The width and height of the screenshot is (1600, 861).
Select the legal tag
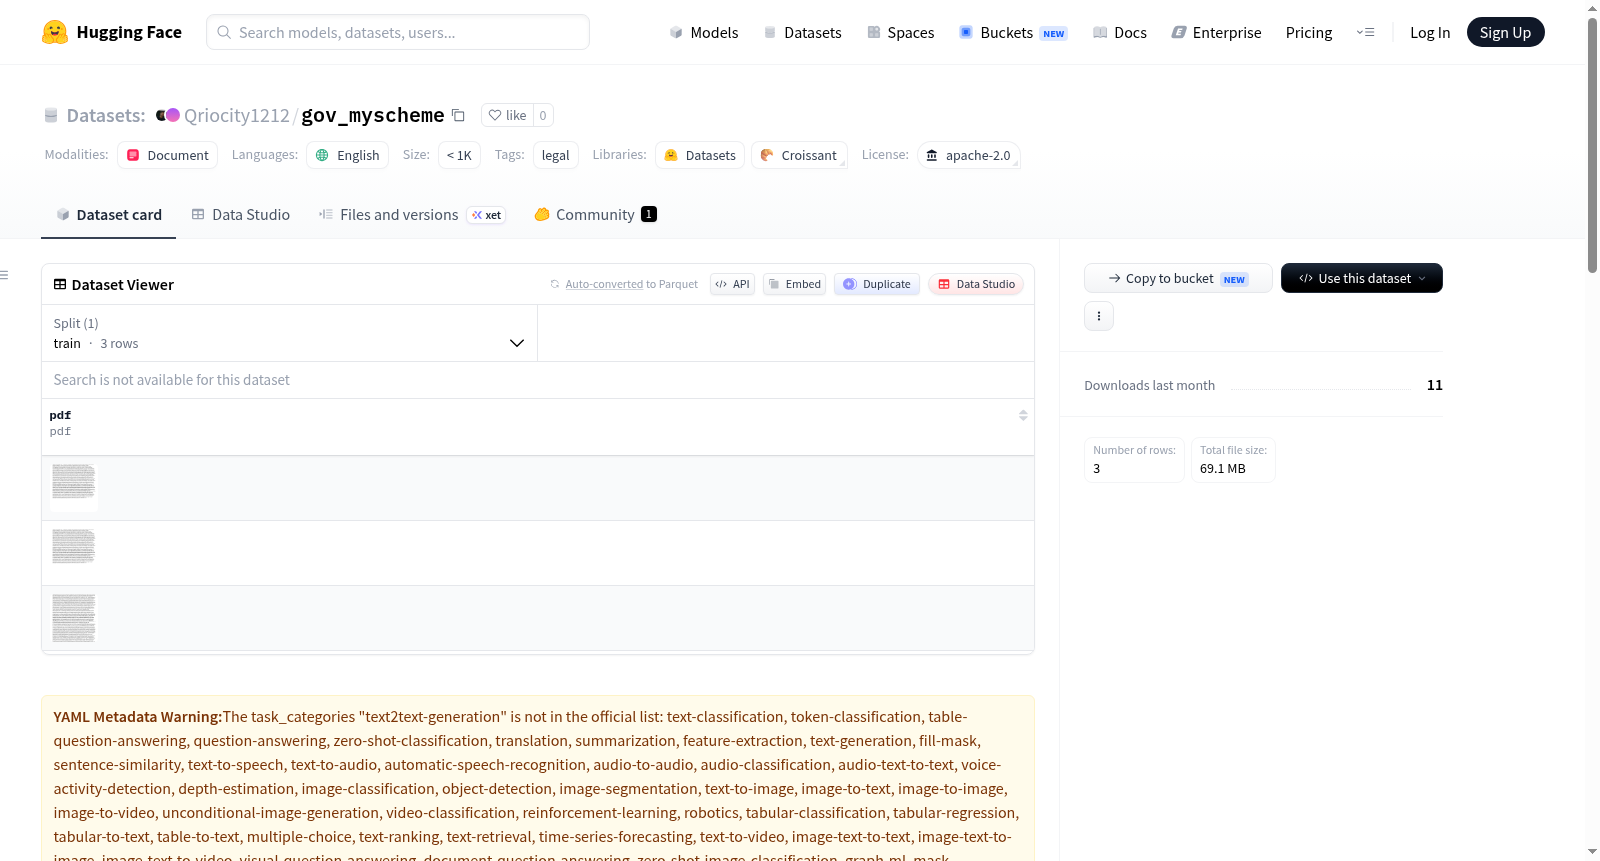pyautogui.click(x=555, y=155)
